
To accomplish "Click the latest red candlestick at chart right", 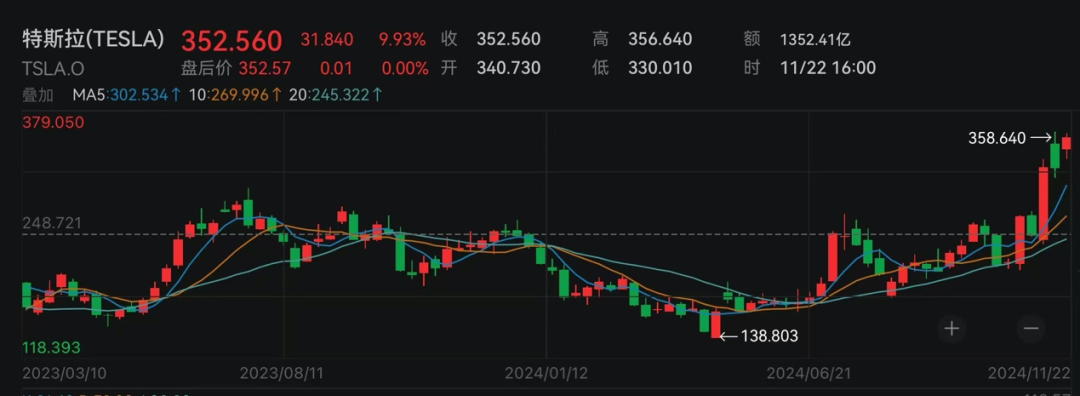I will coord(1066,143).
